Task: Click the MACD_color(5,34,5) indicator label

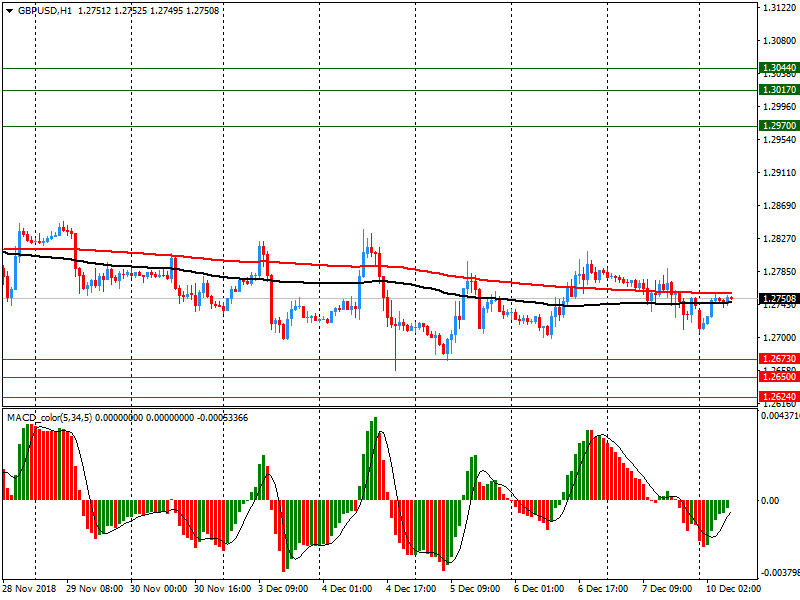Action: click(49, 416)
